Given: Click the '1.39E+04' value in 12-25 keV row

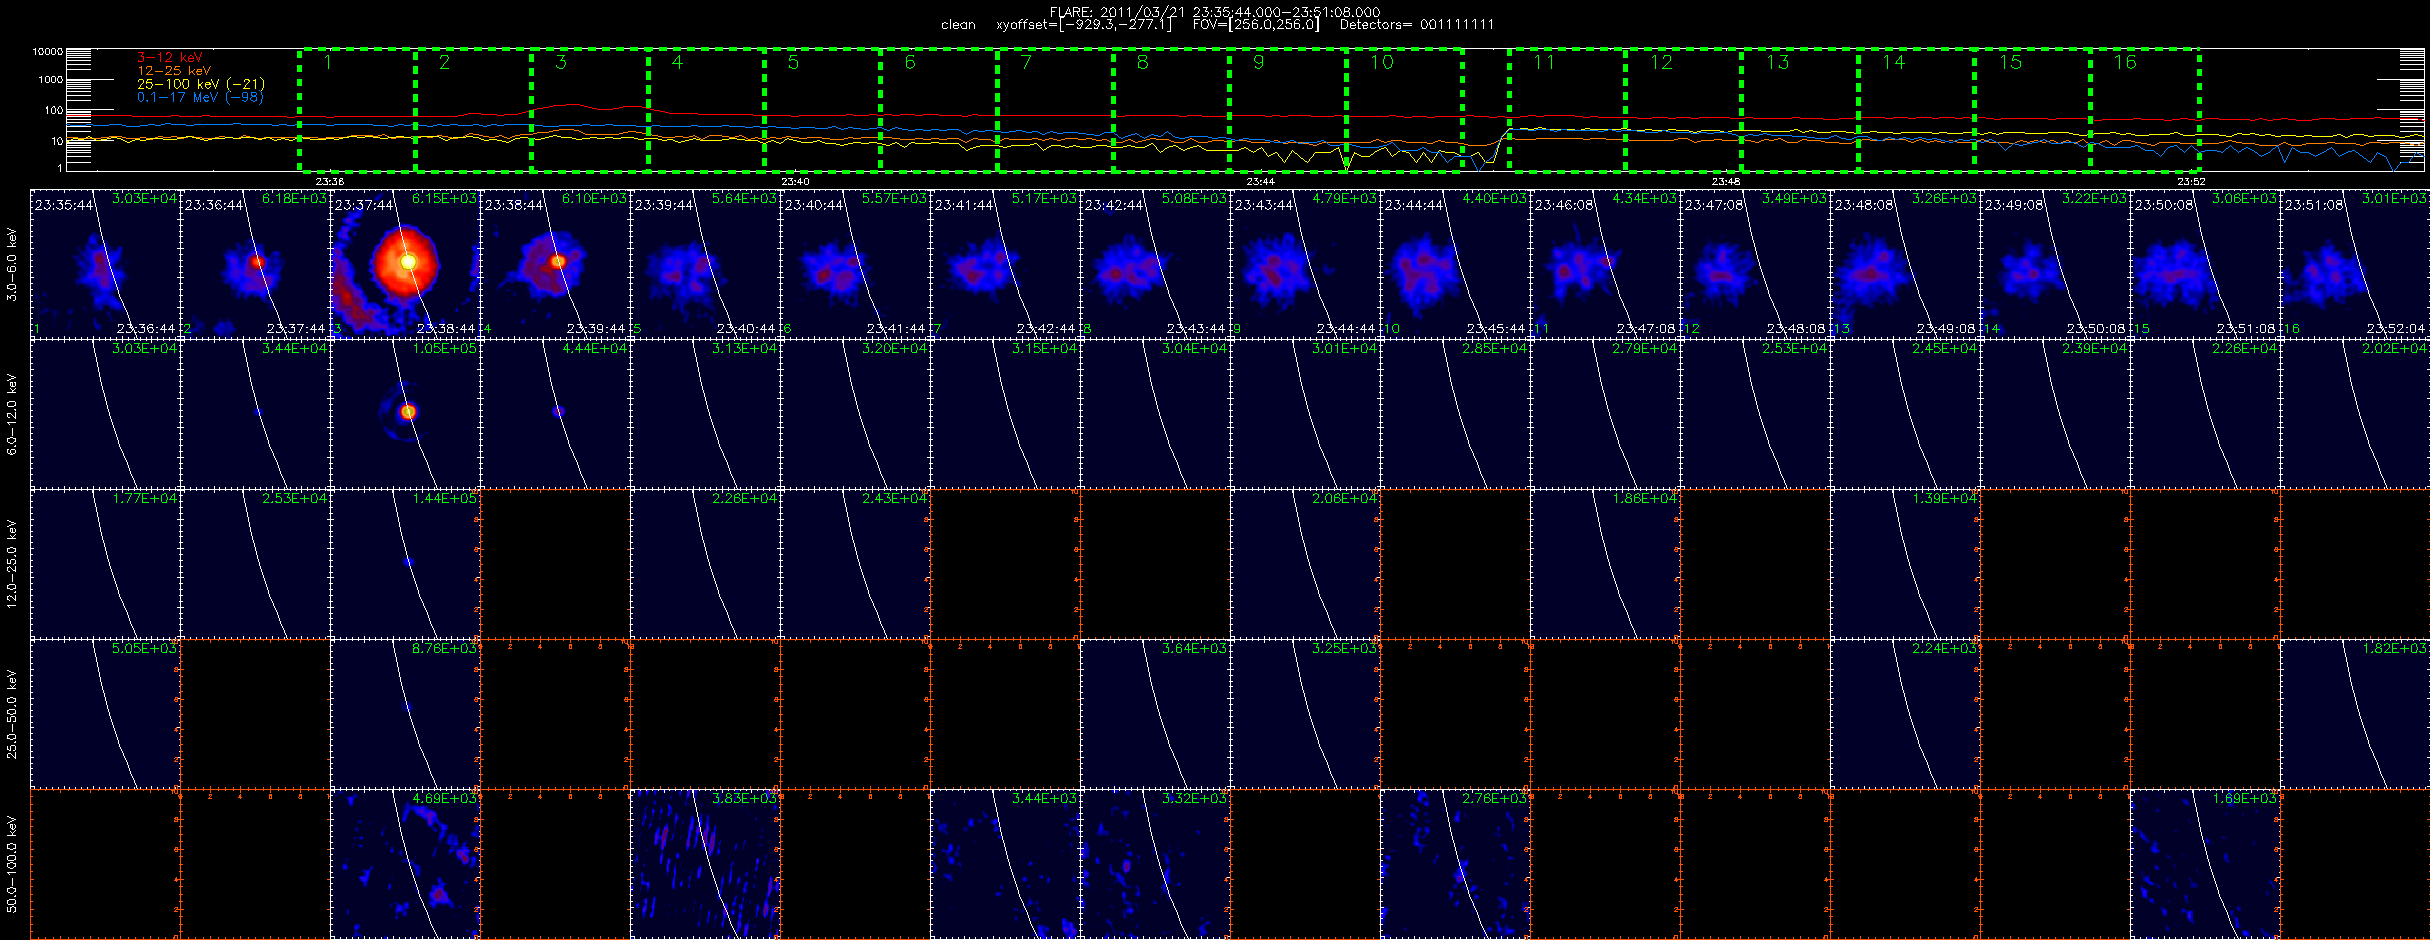Looking at the screenshot, I should pyautogui.click(x=1944, y=499).
